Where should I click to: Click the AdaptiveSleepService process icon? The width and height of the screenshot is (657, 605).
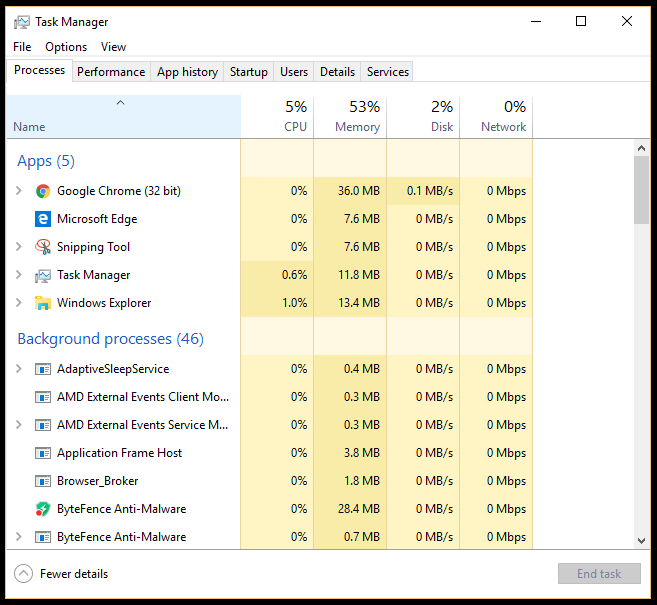click(x=43, y=369)
